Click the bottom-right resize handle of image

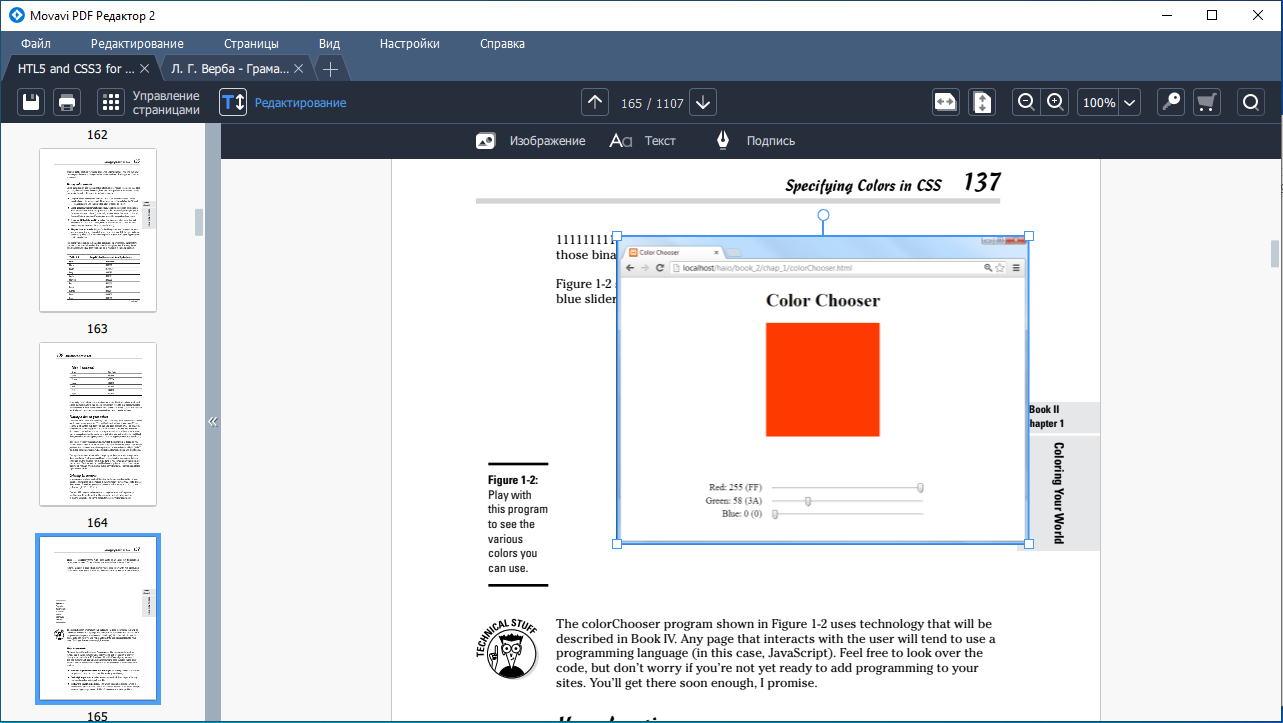(1029, 543)
